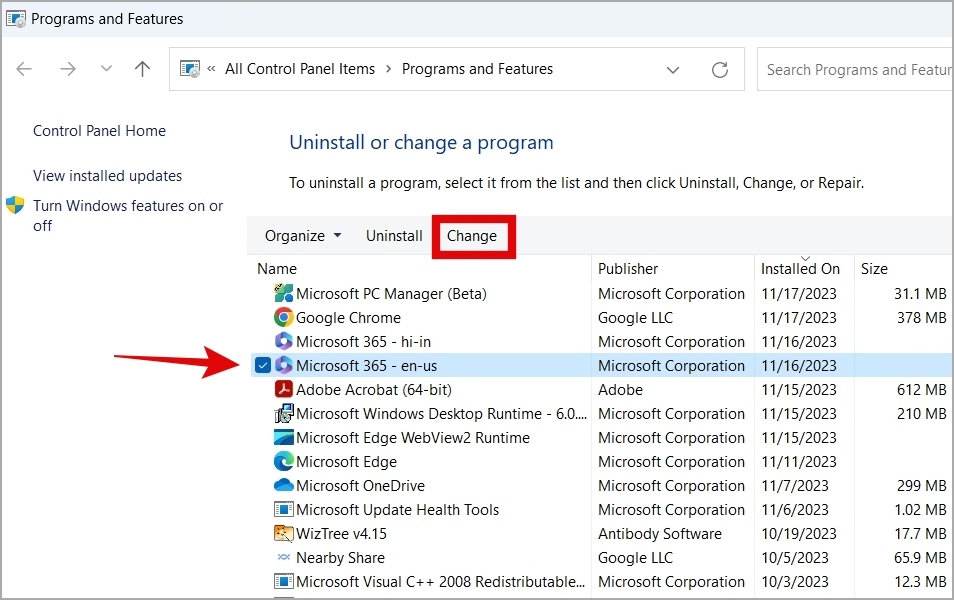
Task: Click the shield icon beside Windows features
Action: pyautogui.click(x=15, y=205)
